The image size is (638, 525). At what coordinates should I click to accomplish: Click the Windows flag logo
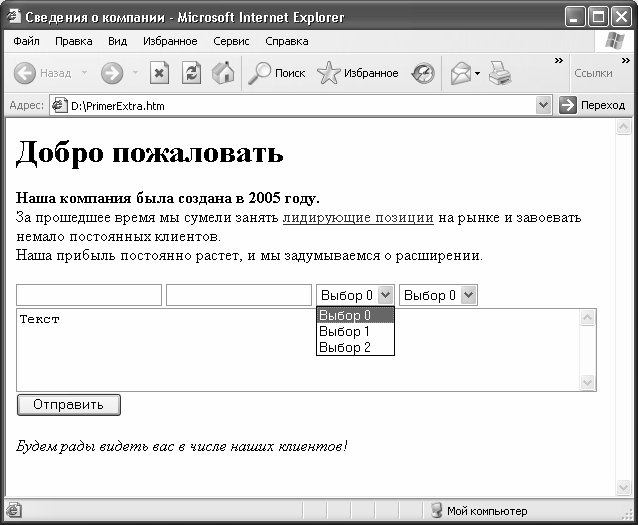614,41
